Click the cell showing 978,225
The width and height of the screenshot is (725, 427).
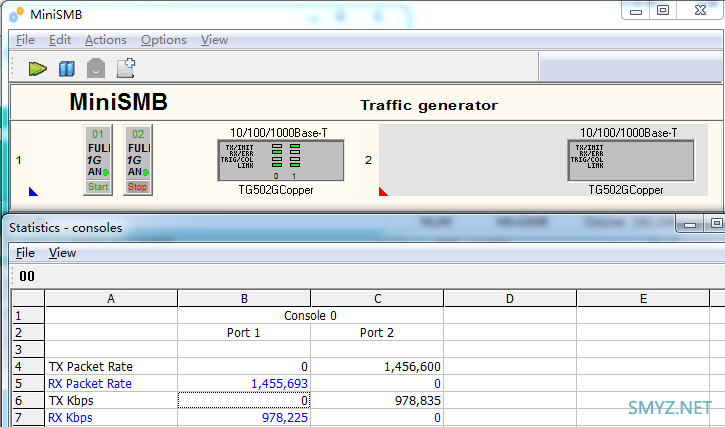(244, 418)
